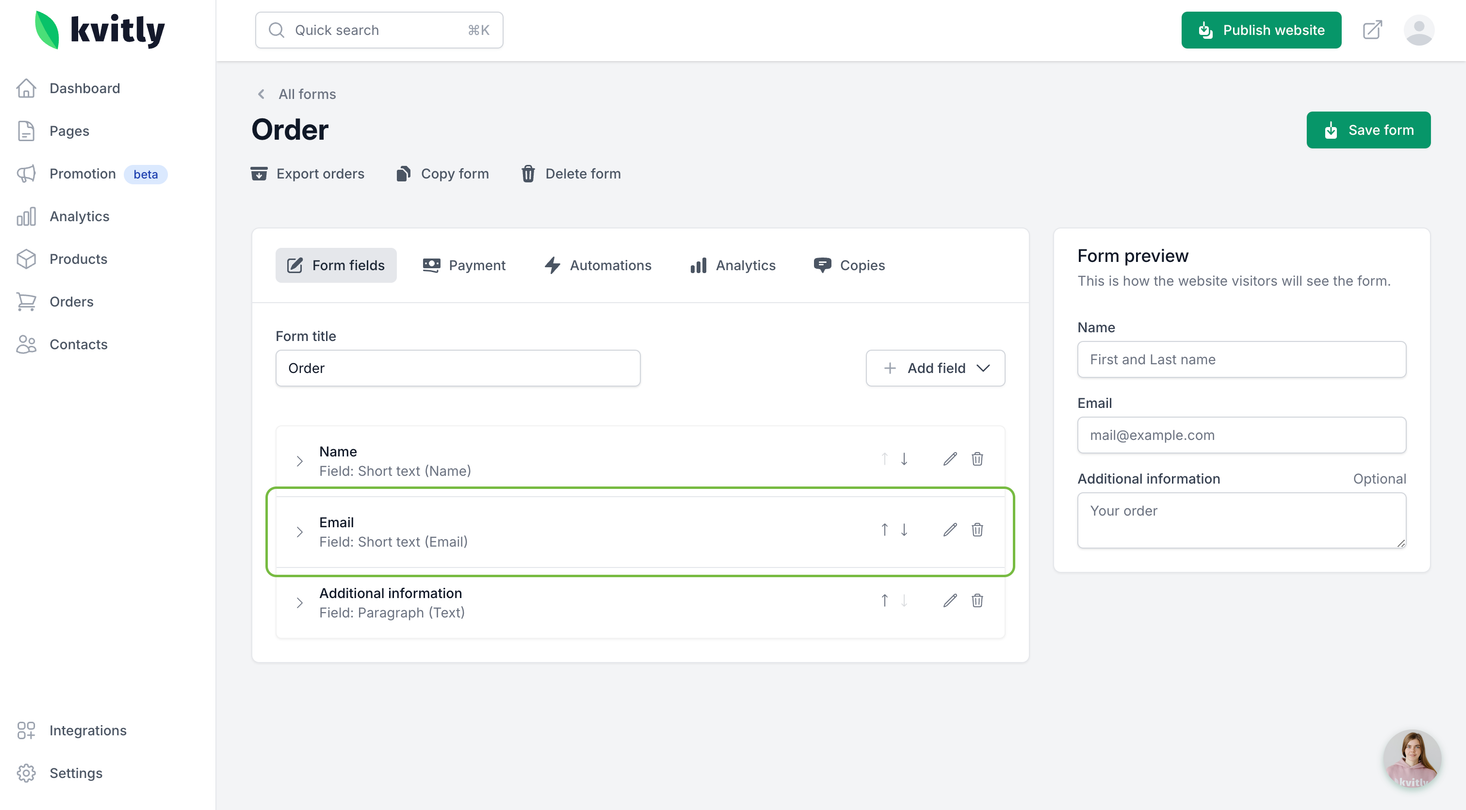Click the edit pencil for Name field
This screenshot has width=1466, height=810.
tap(950, 459)
